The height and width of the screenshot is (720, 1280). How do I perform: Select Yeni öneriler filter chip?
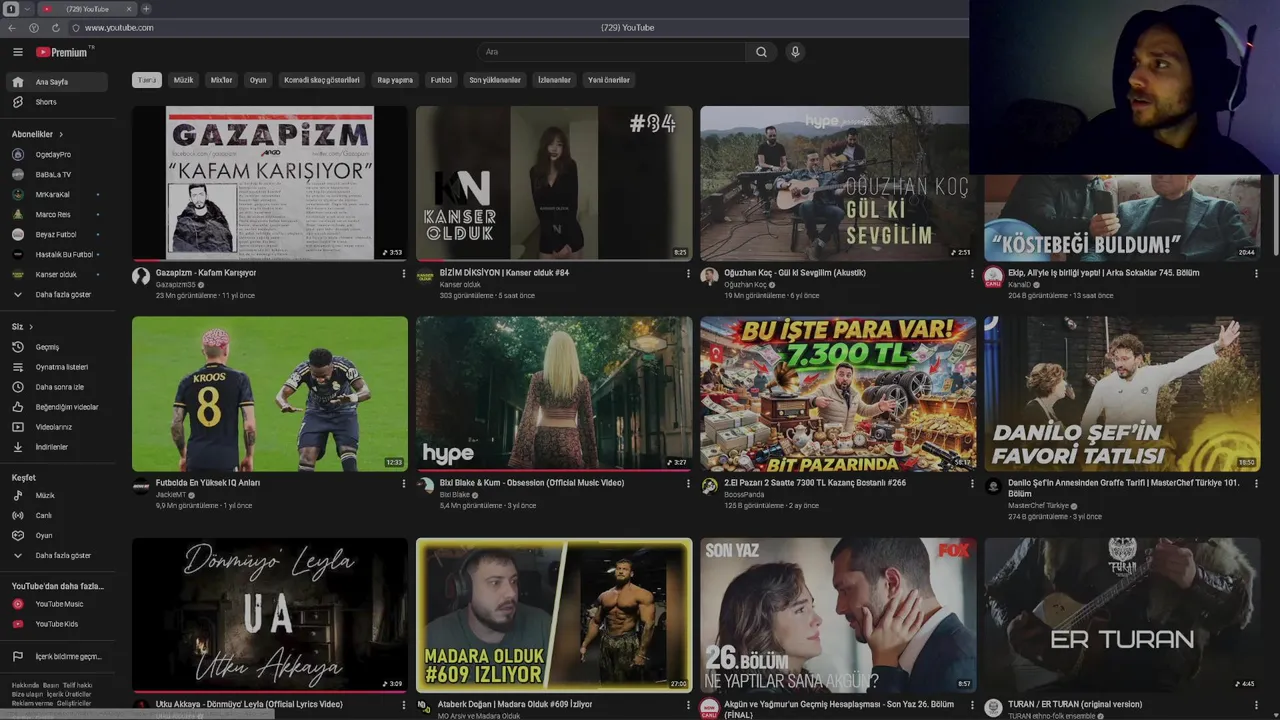click(x=609, y=80)
